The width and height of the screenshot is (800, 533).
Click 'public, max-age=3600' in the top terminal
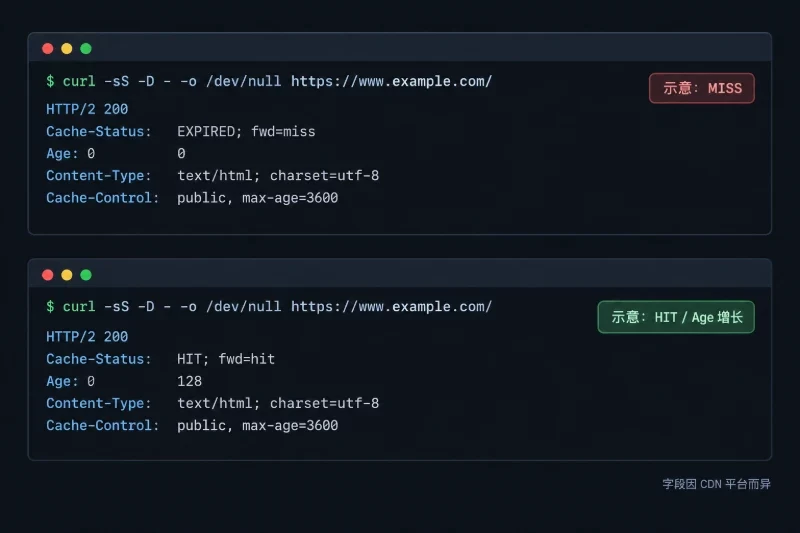[x=258, y=198]
